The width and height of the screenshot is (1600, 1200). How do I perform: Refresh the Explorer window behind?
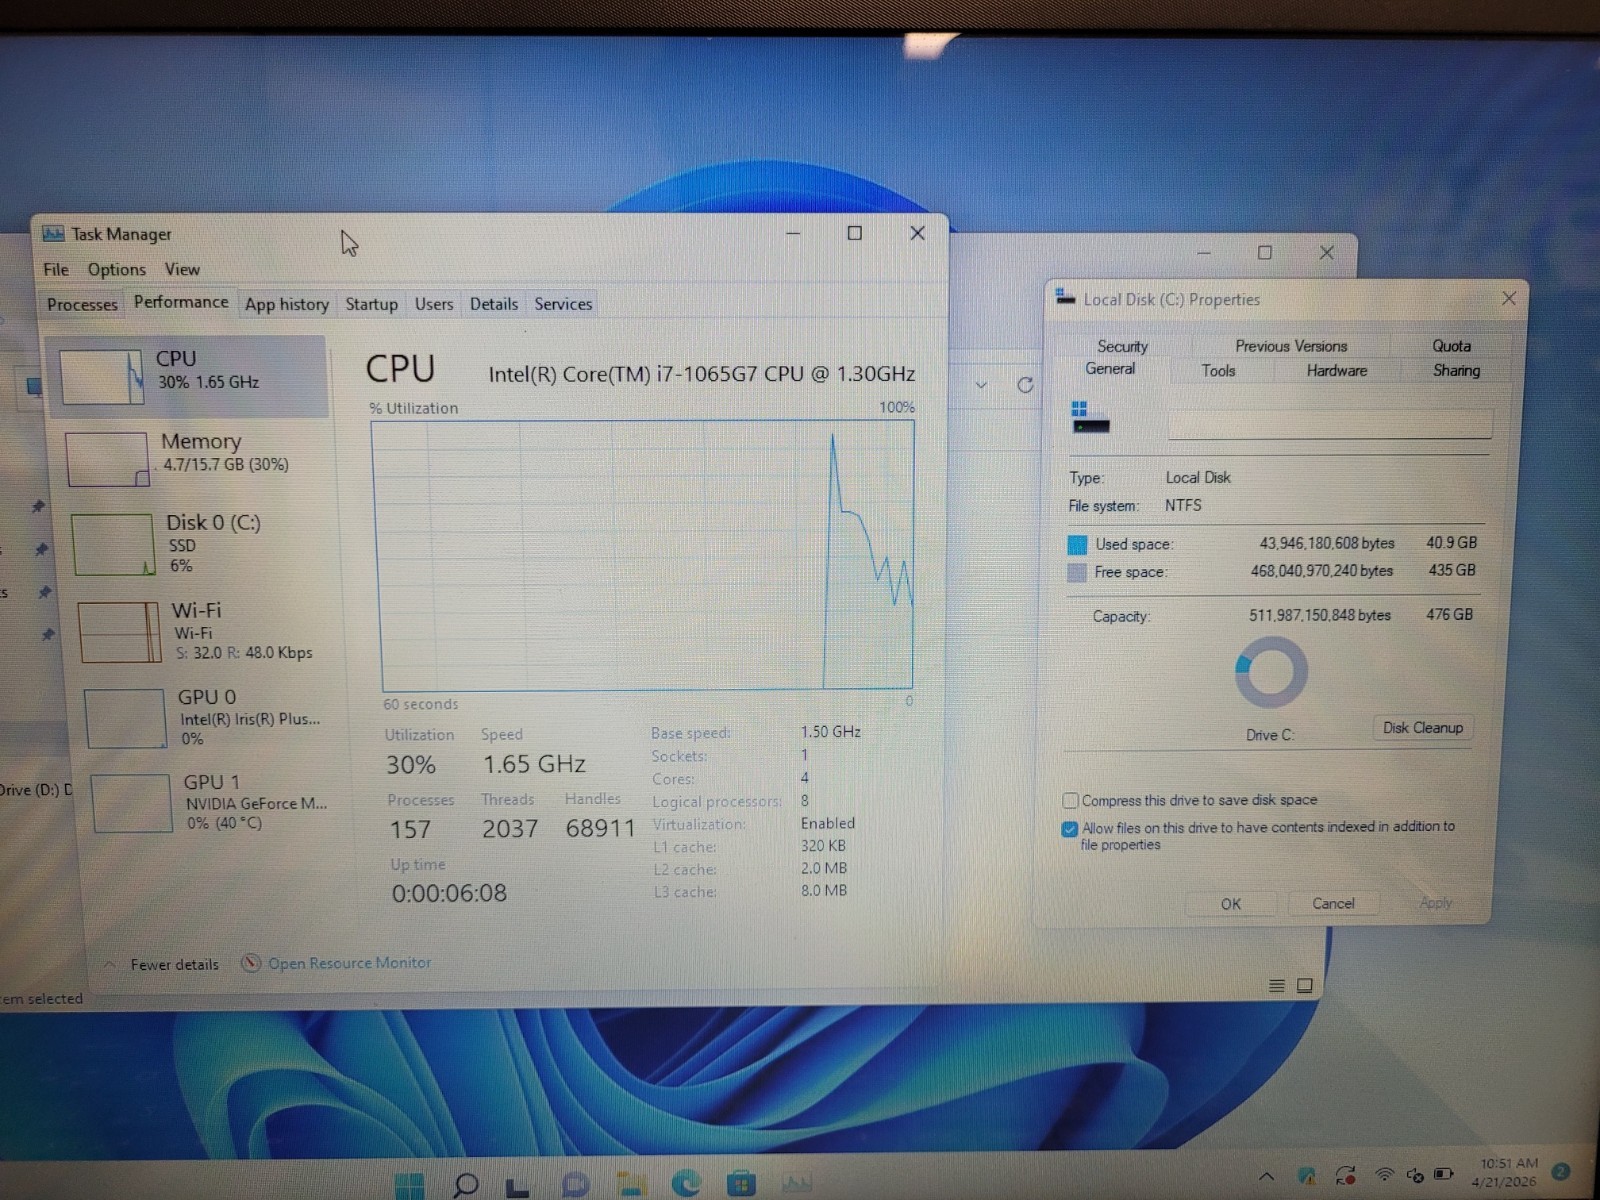pyautogui.click(x=1025, y=385)
